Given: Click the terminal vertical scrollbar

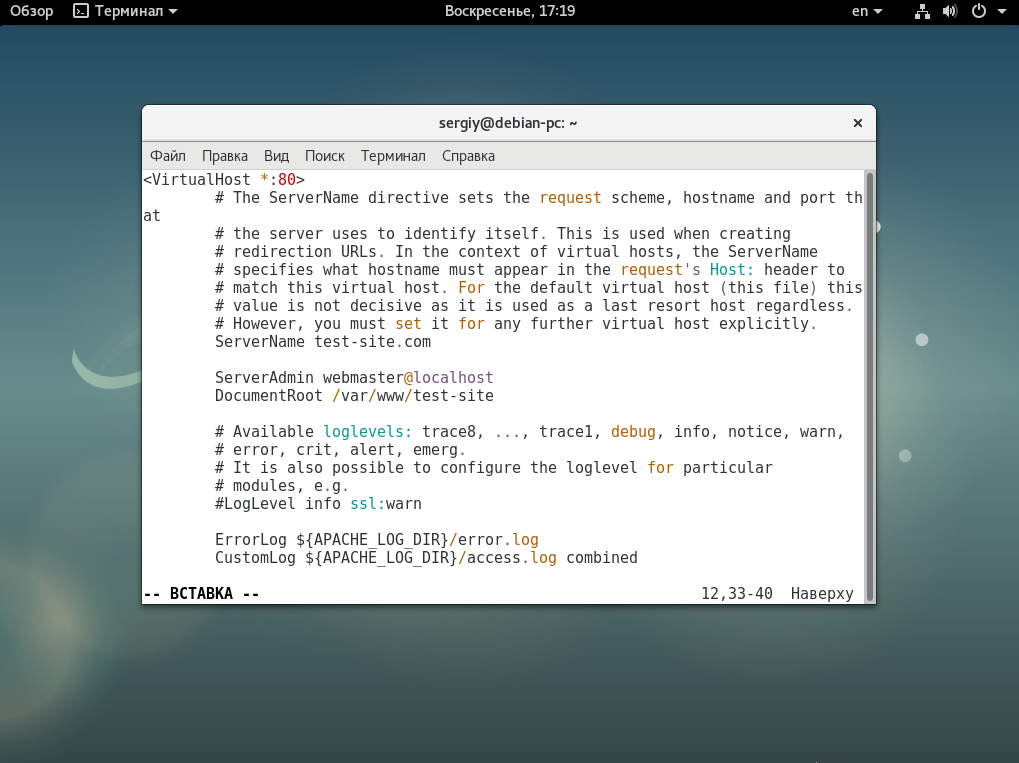Looking at the screenshot, I should [x=869, y=385].
